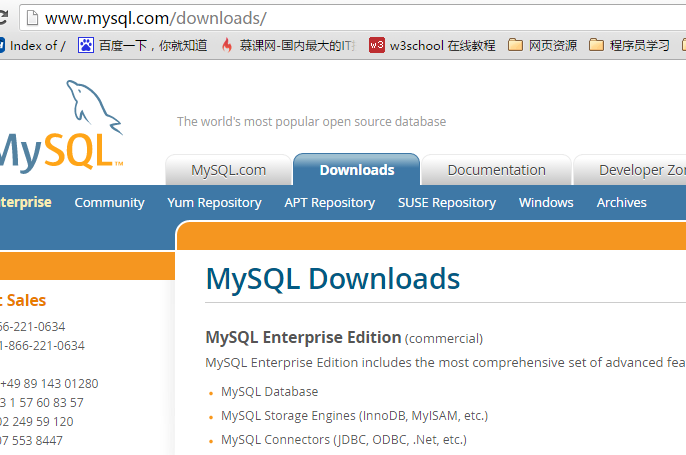Click phone number ending 57 60 83 57

point(42,402)
